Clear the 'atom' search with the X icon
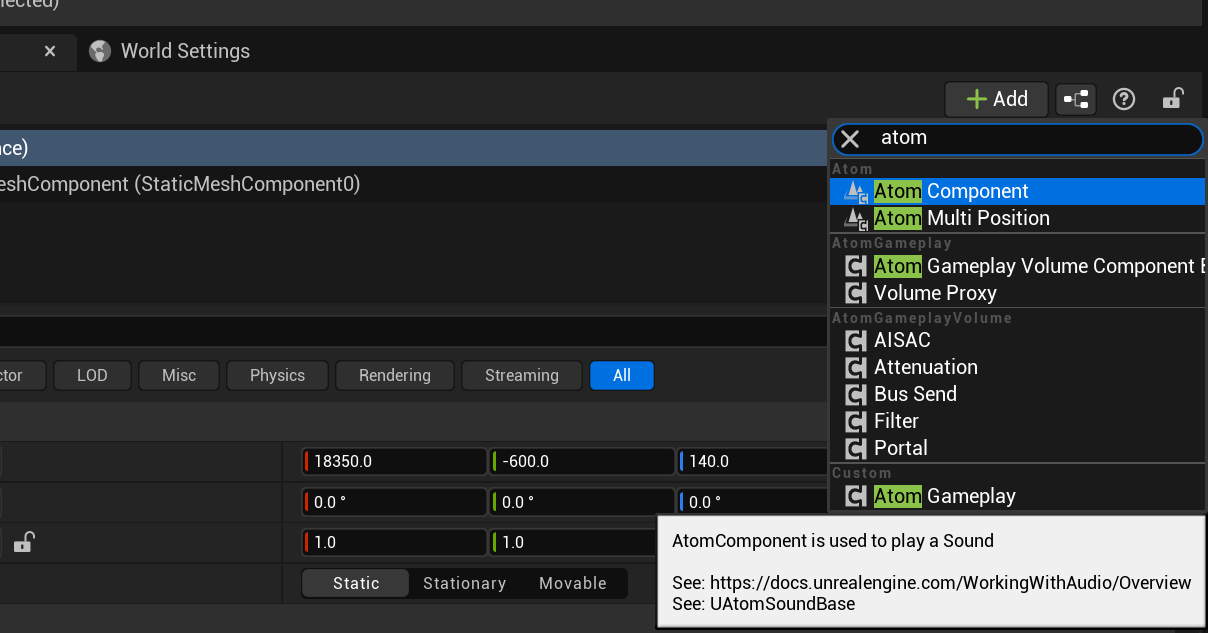The image size is (1208, 633). coord(850,138)
